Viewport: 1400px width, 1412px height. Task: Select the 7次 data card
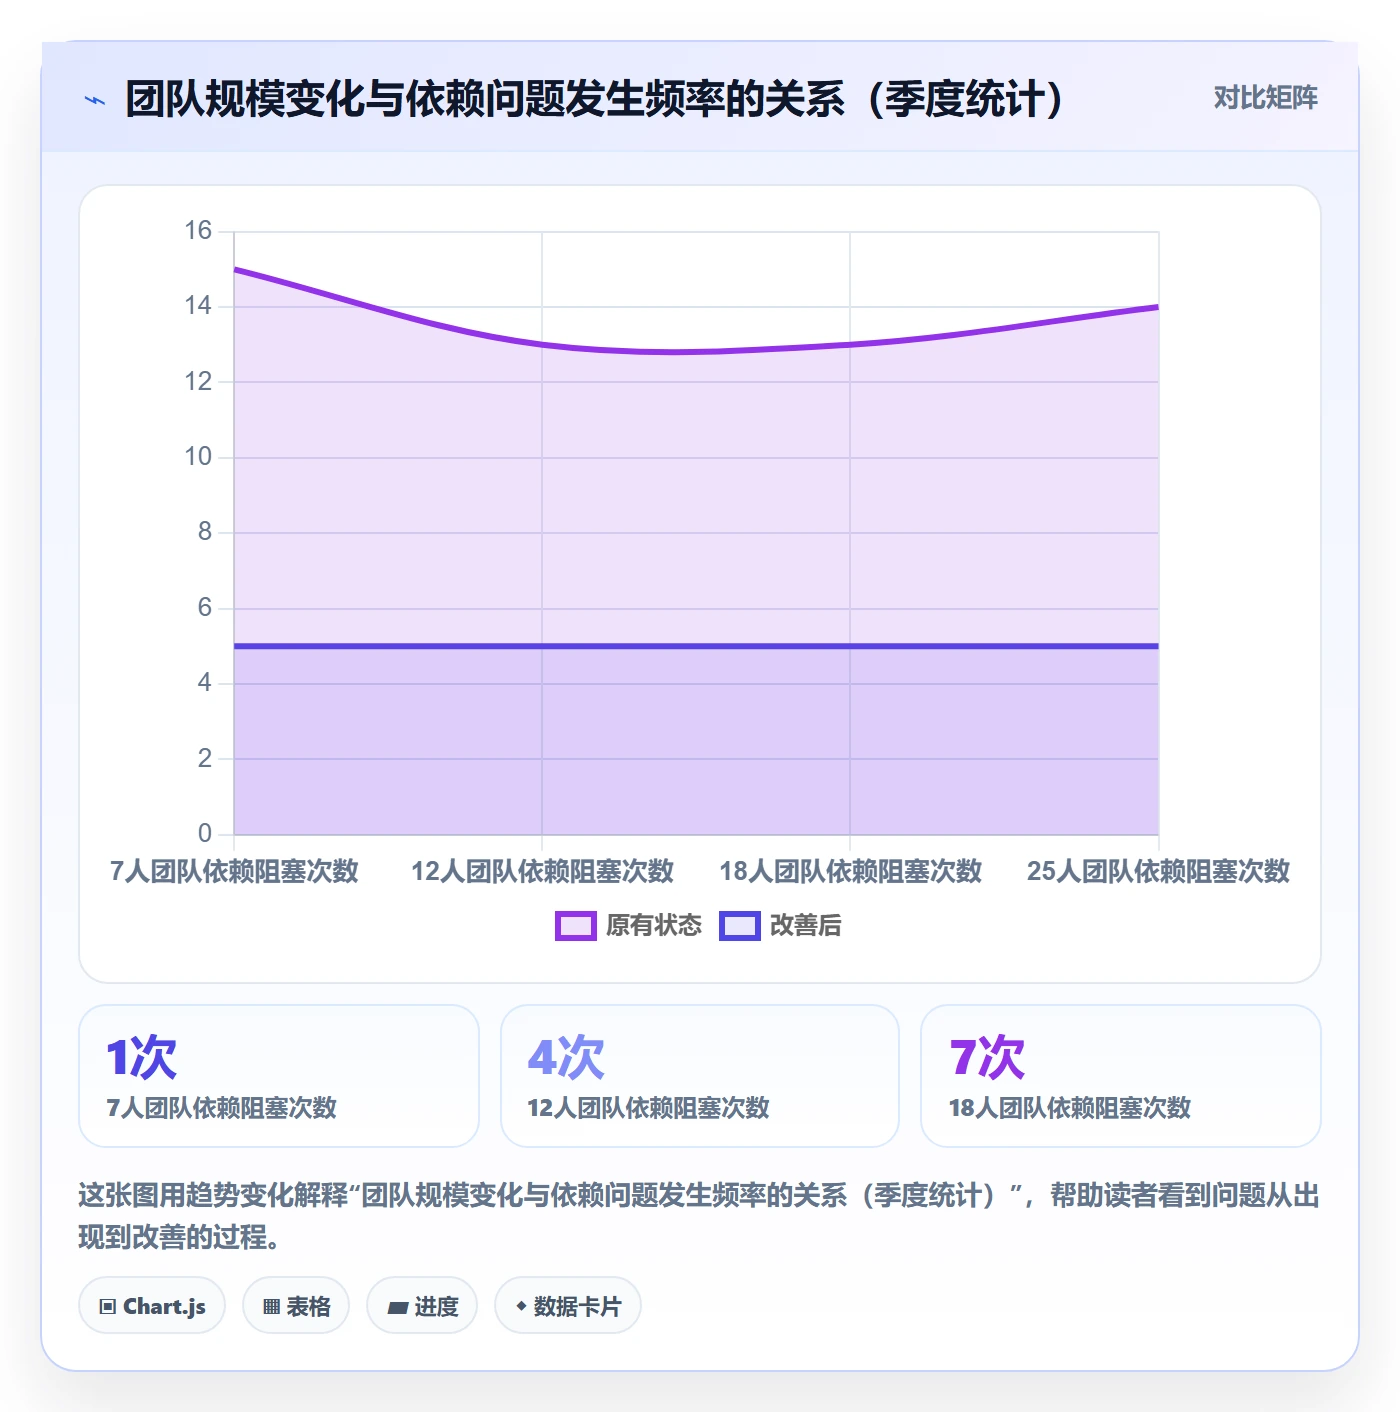(1121, 1076)
